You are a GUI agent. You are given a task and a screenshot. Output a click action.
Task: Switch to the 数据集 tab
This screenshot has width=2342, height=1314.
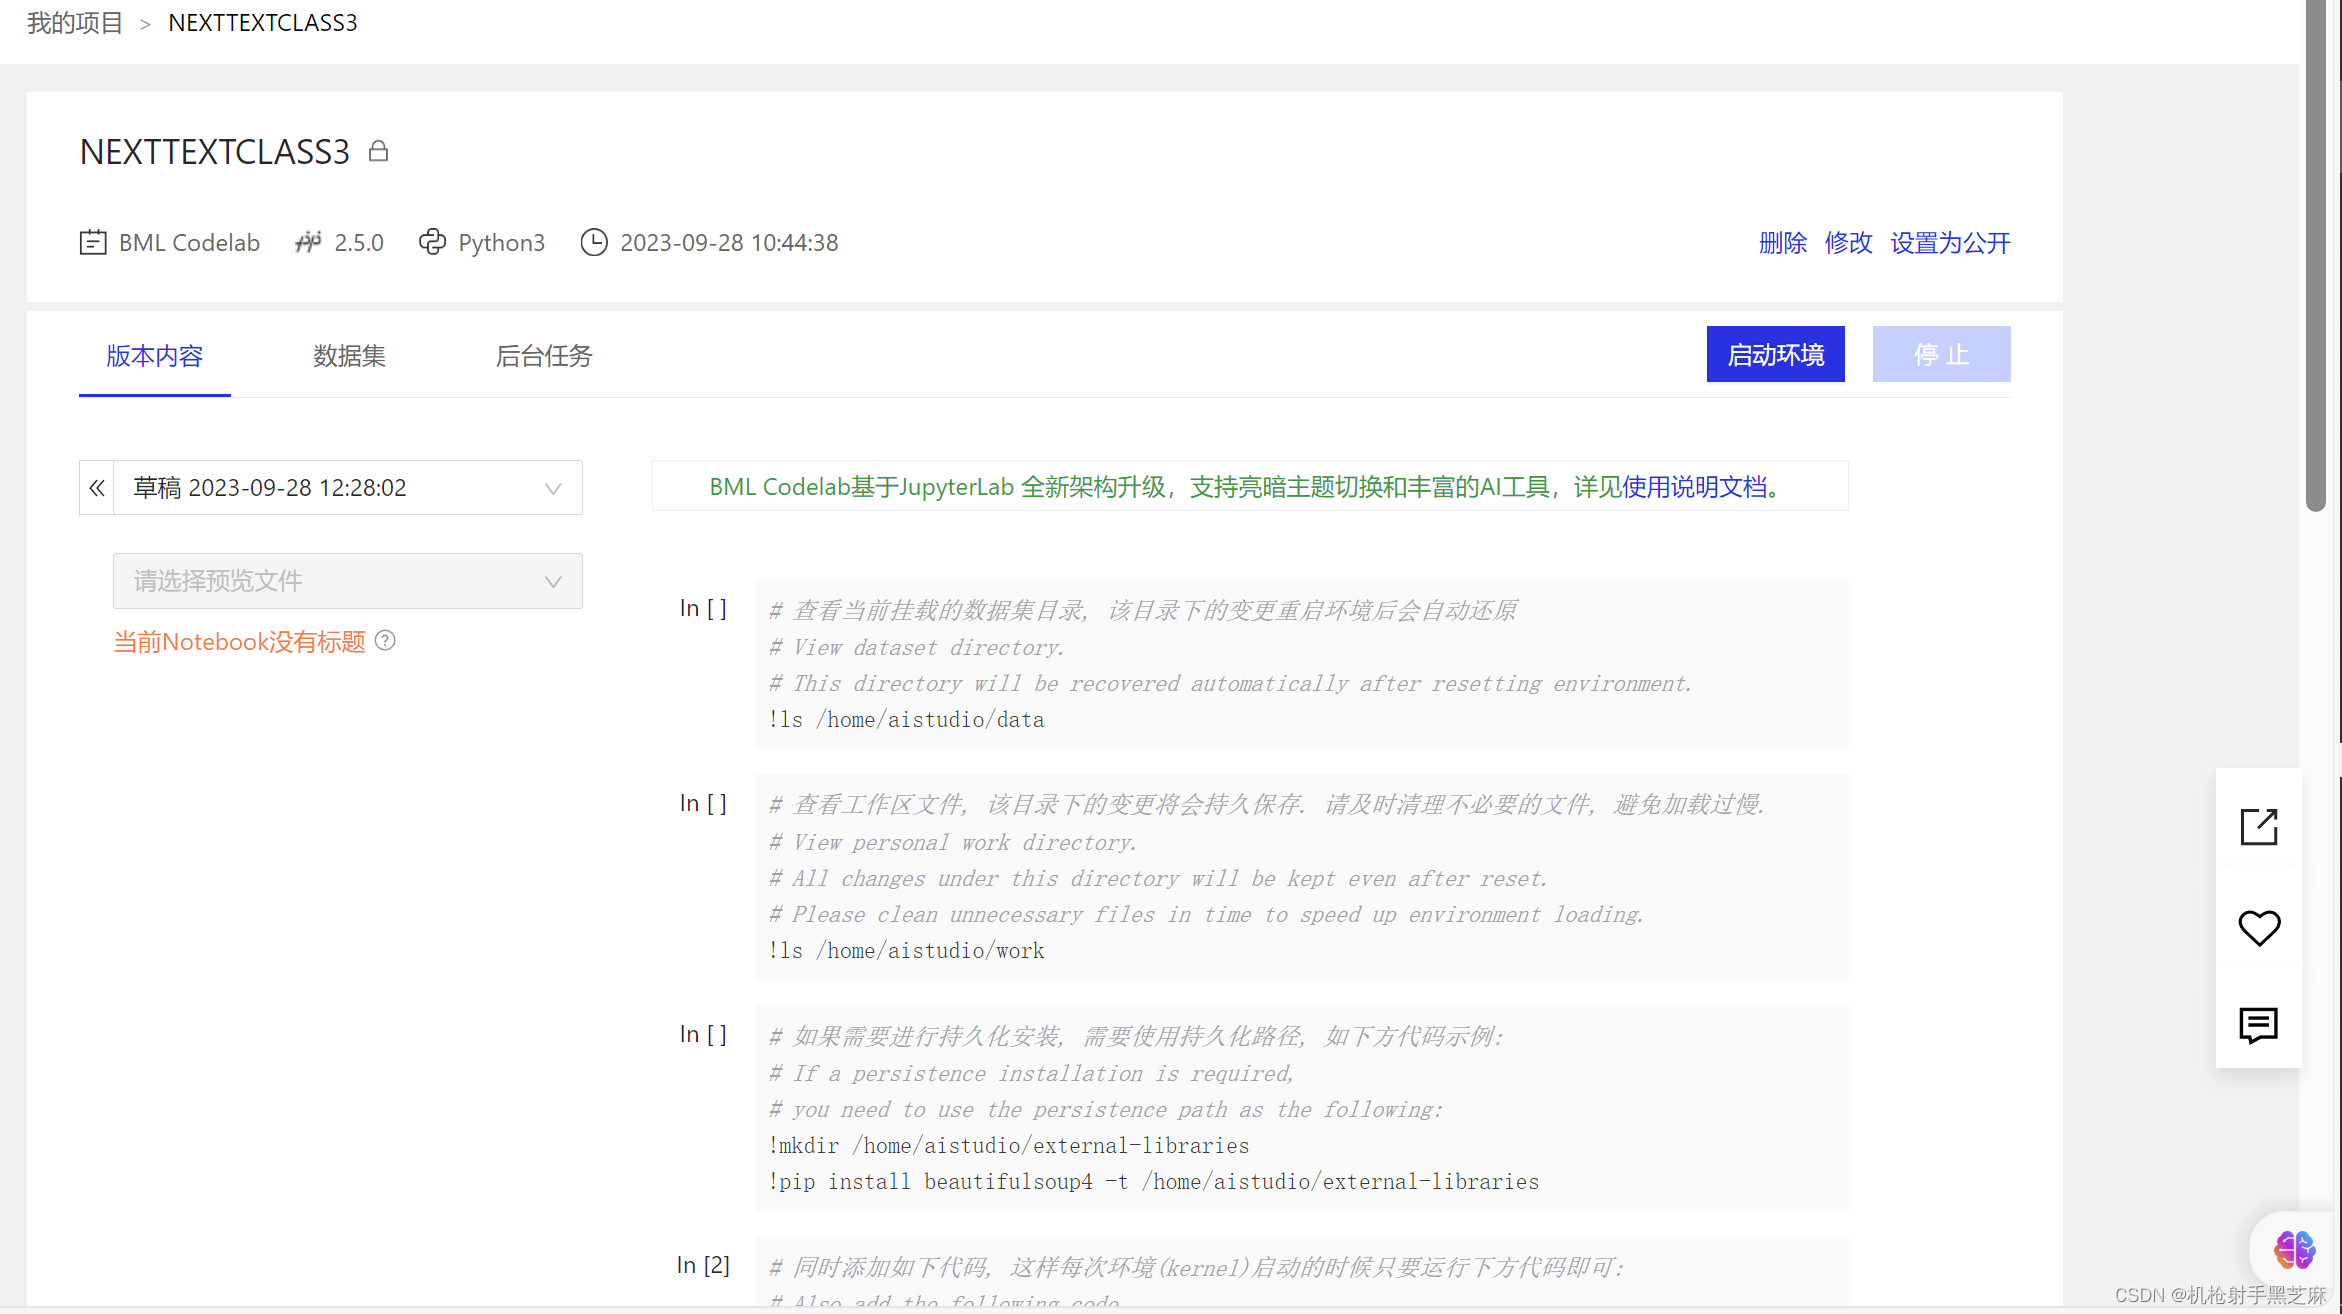pos(349,356)
